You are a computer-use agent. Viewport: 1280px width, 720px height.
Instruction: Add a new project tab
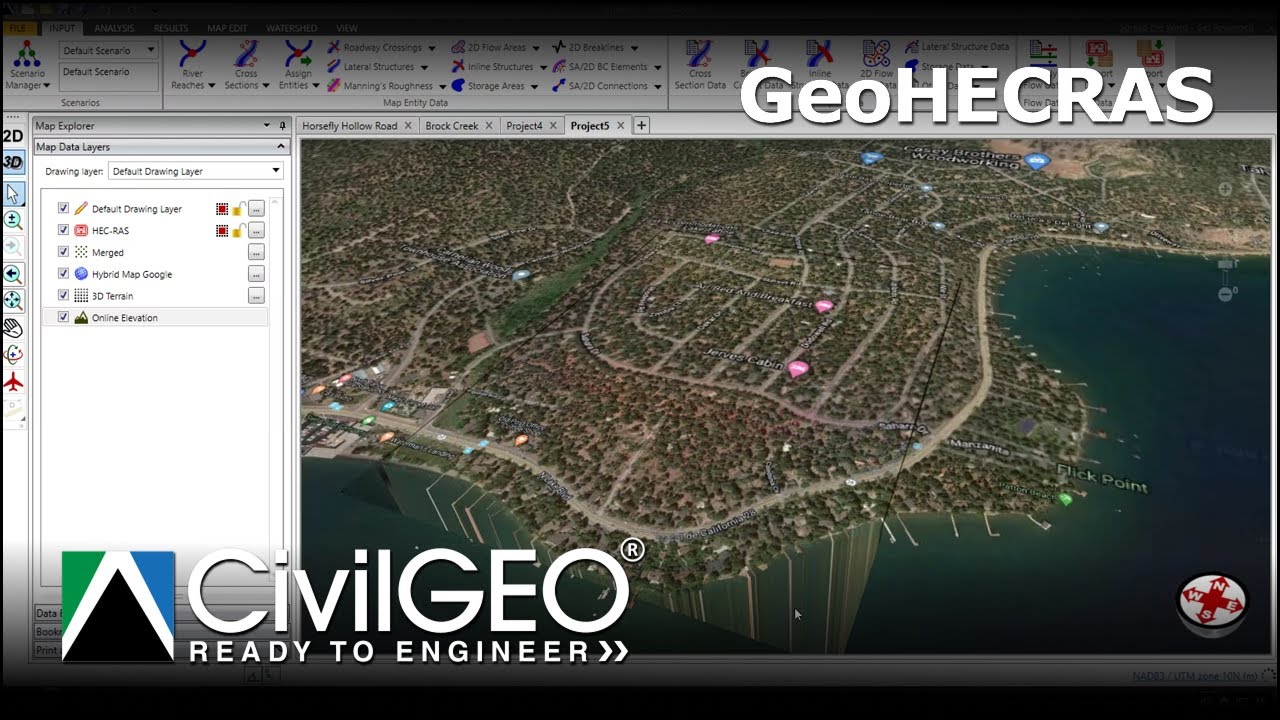(x=642, y=126)
